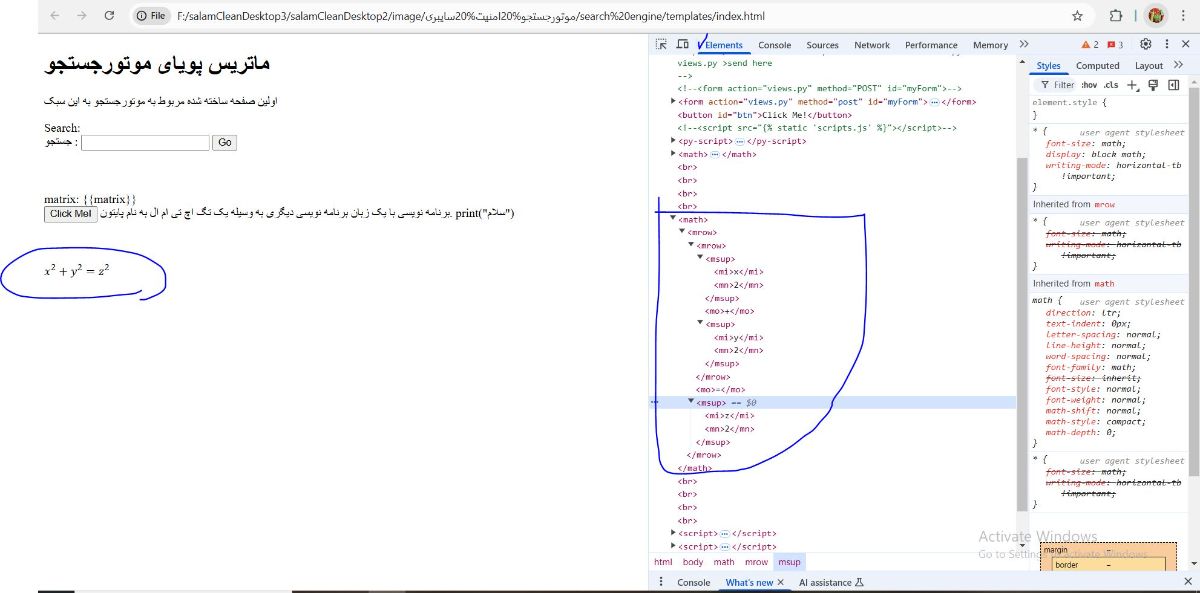Show the warnings issue counter
The width and height of the screenshot is (1200, 593).
tap(1090, 45)
